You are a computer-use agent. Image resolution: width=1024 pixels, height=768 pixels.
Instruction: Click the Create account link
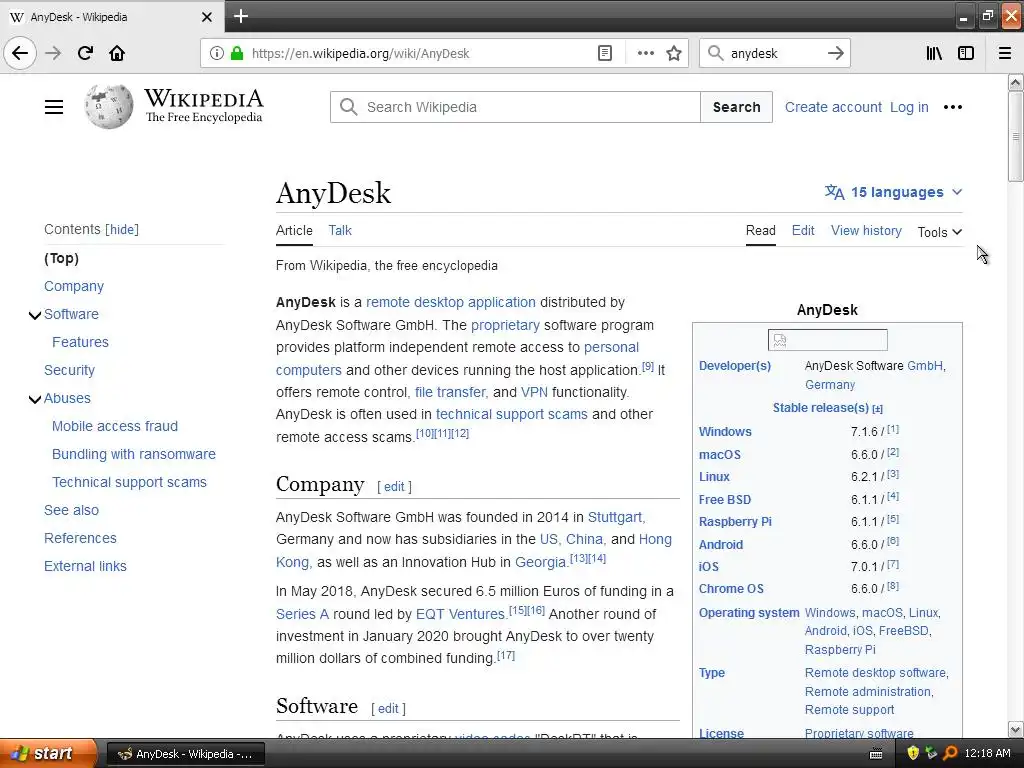833,107
